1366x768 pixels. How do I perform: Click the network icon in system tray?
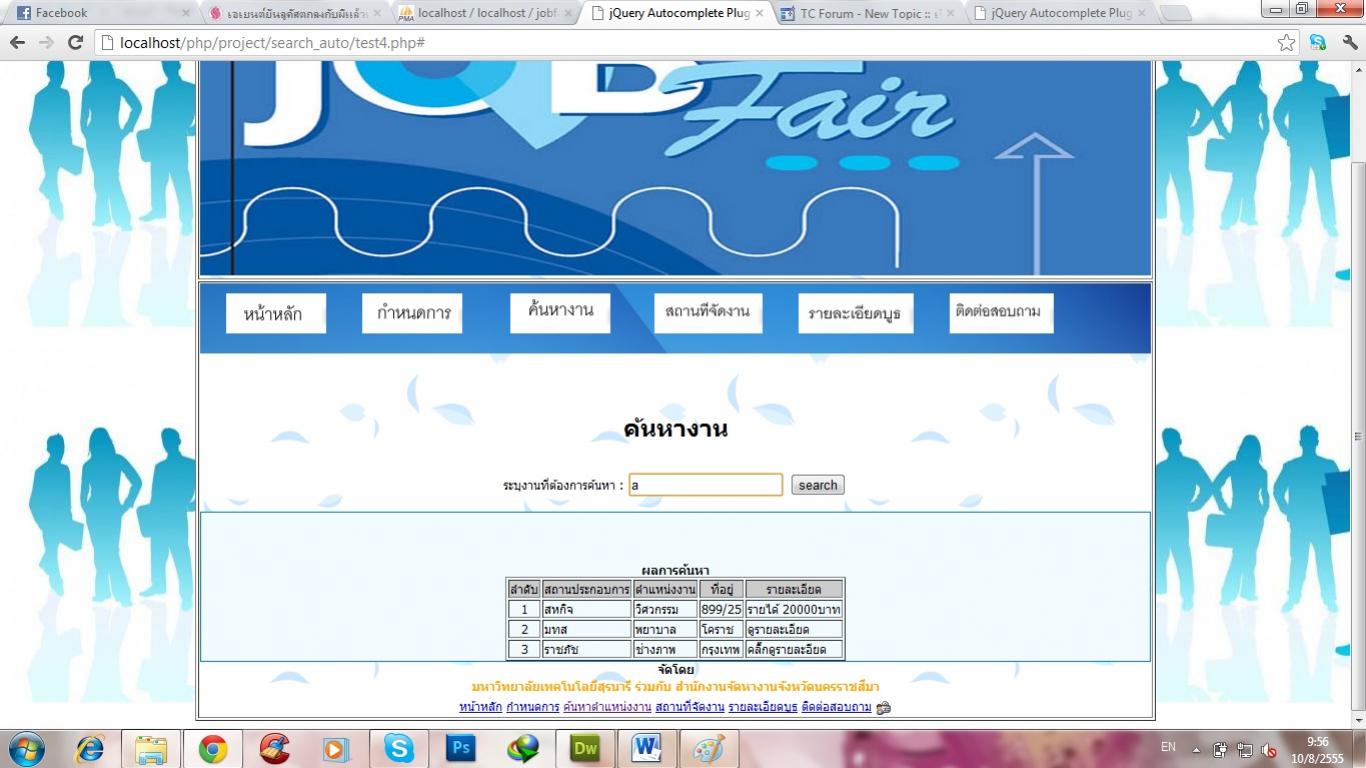[1245, 750]
